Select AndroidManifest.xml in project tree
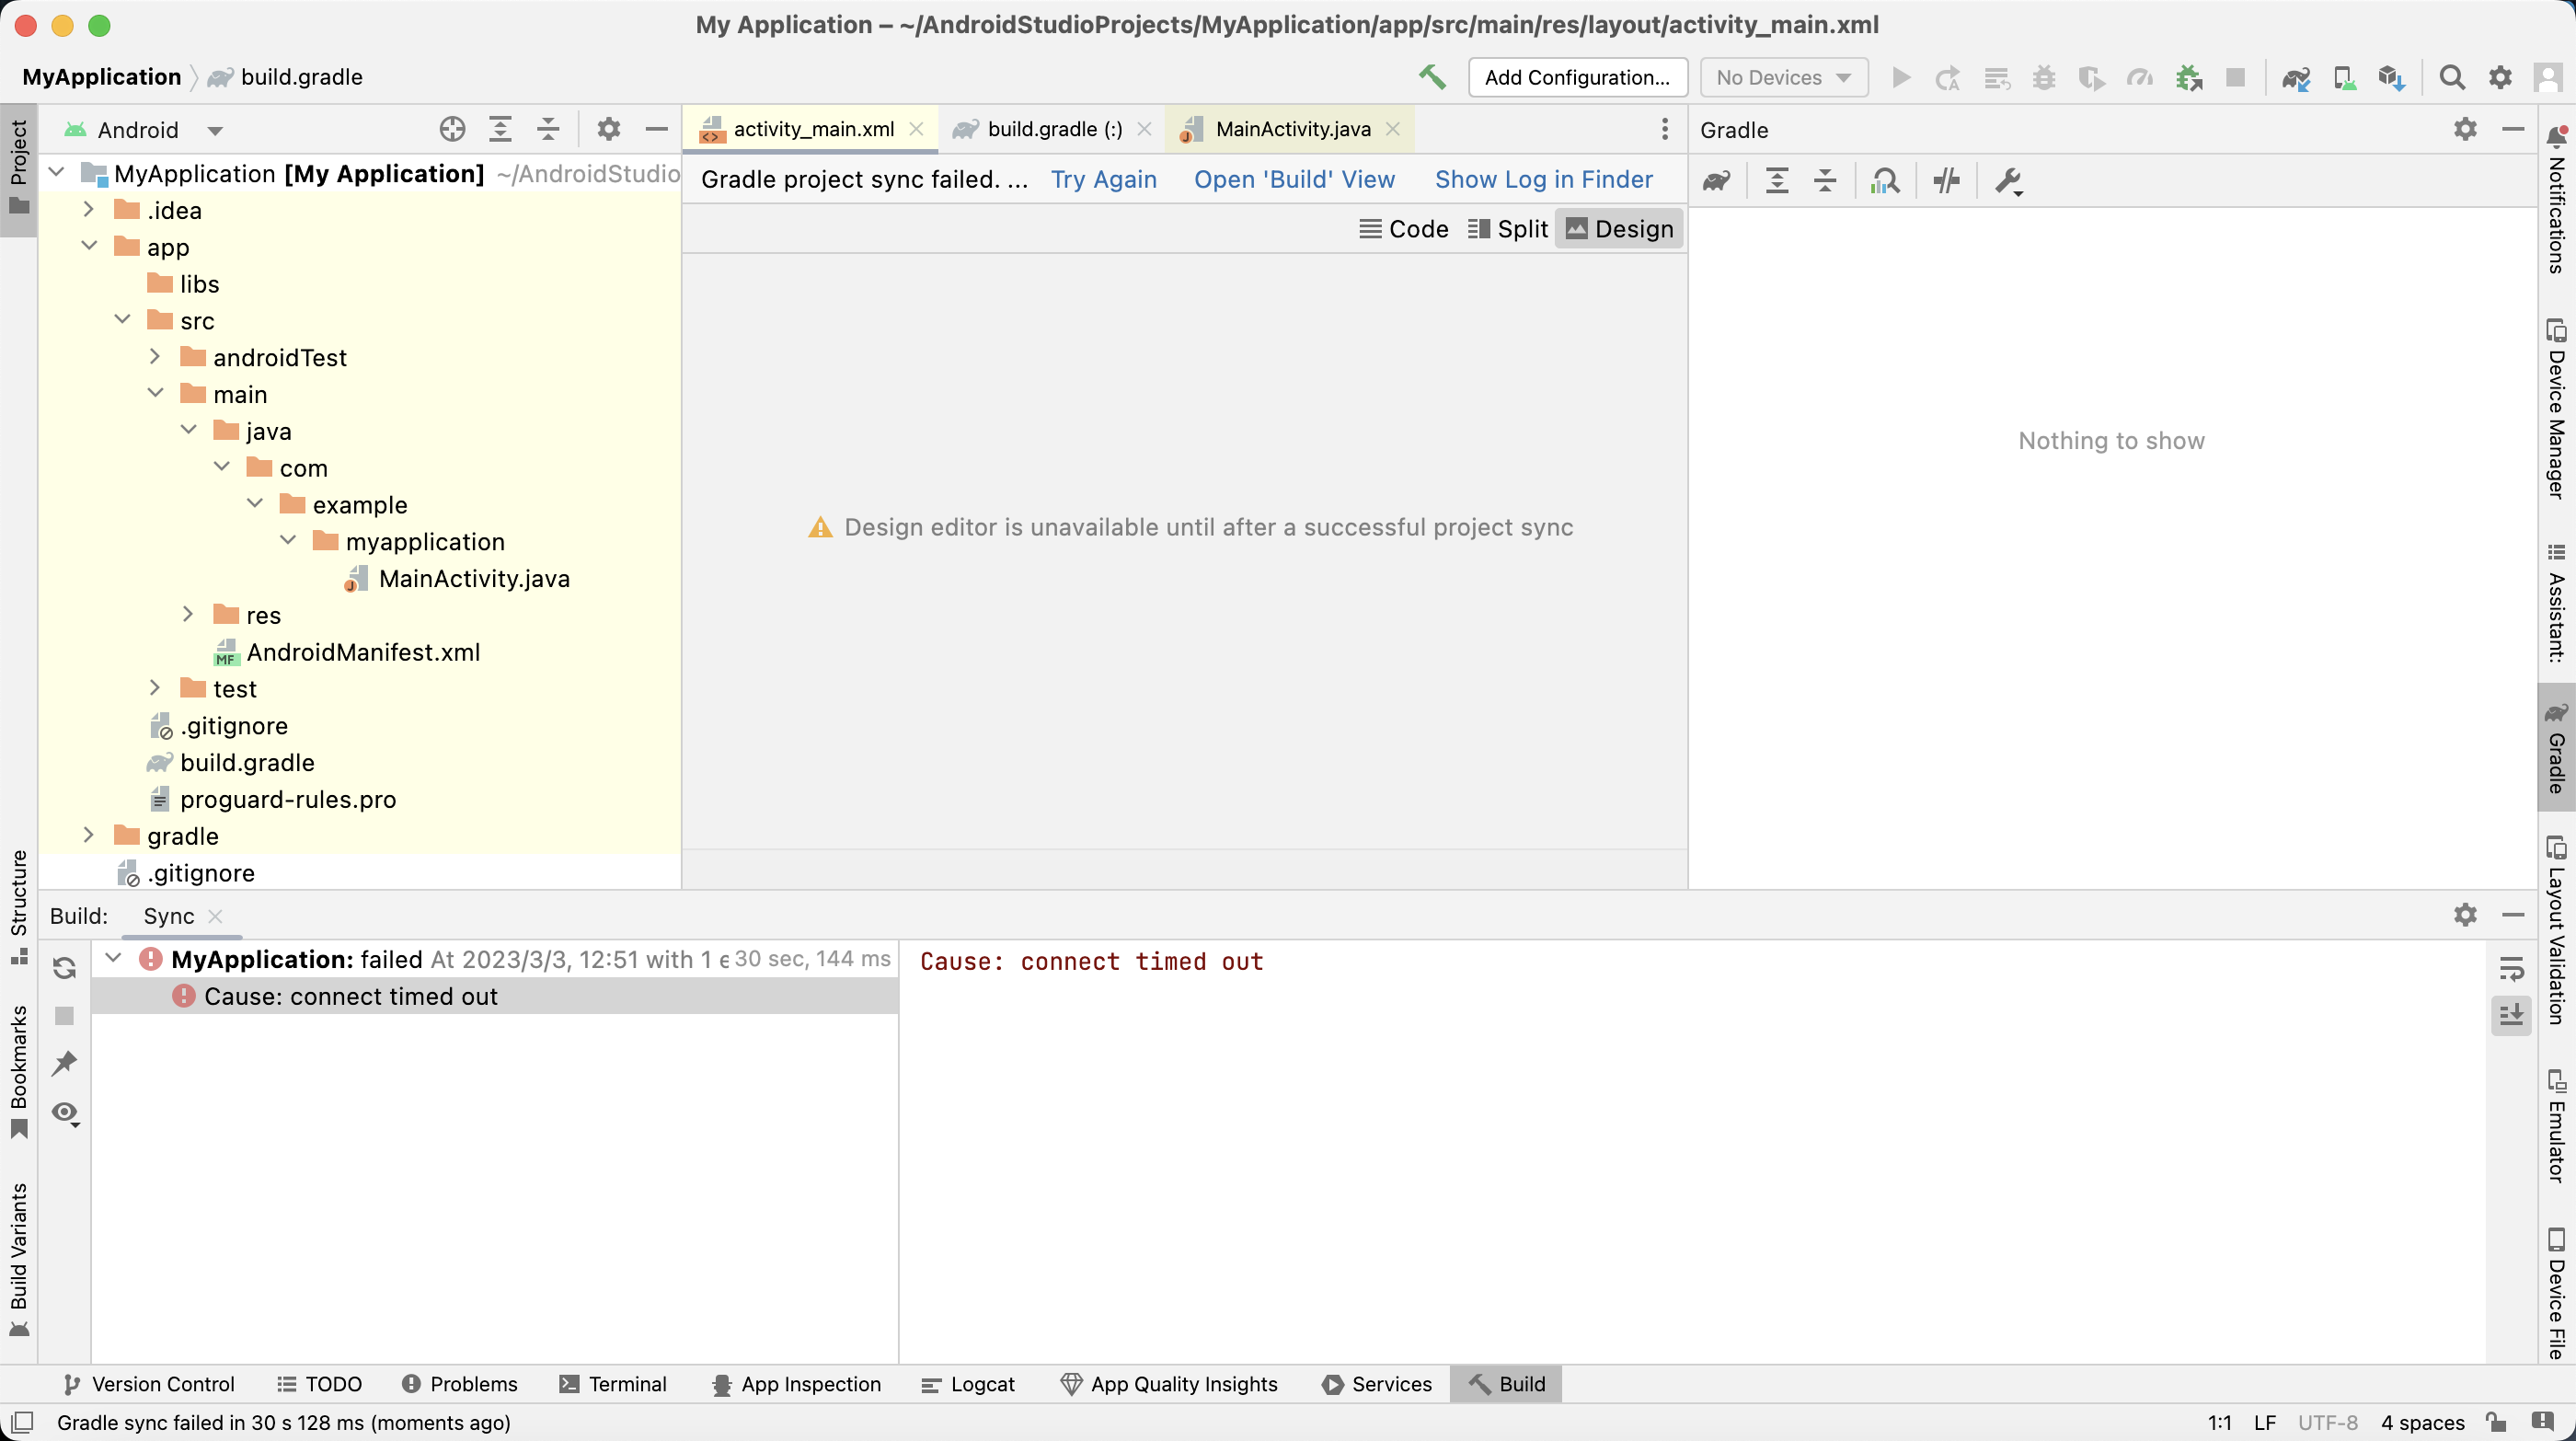This screenshot has height=1441, width=2576. [x=363, y=652]
